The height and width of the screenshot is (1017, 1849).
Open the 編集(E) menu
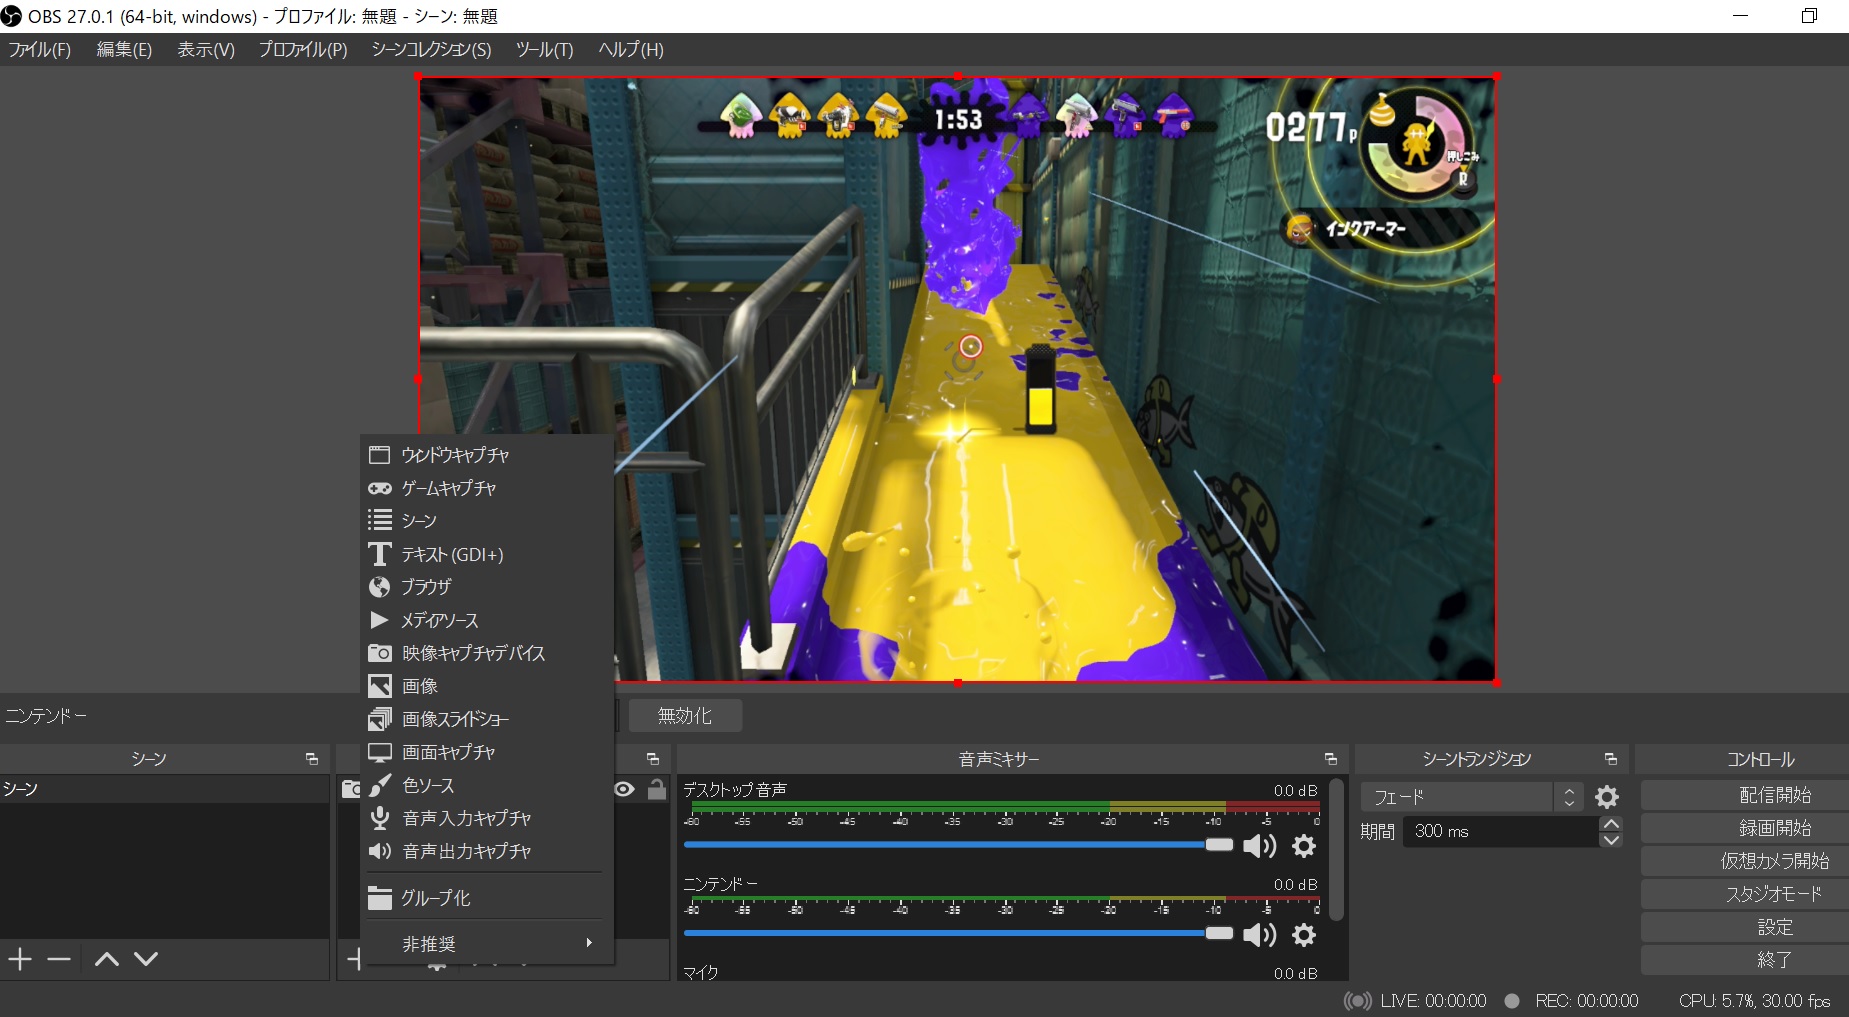click(124, 50)
